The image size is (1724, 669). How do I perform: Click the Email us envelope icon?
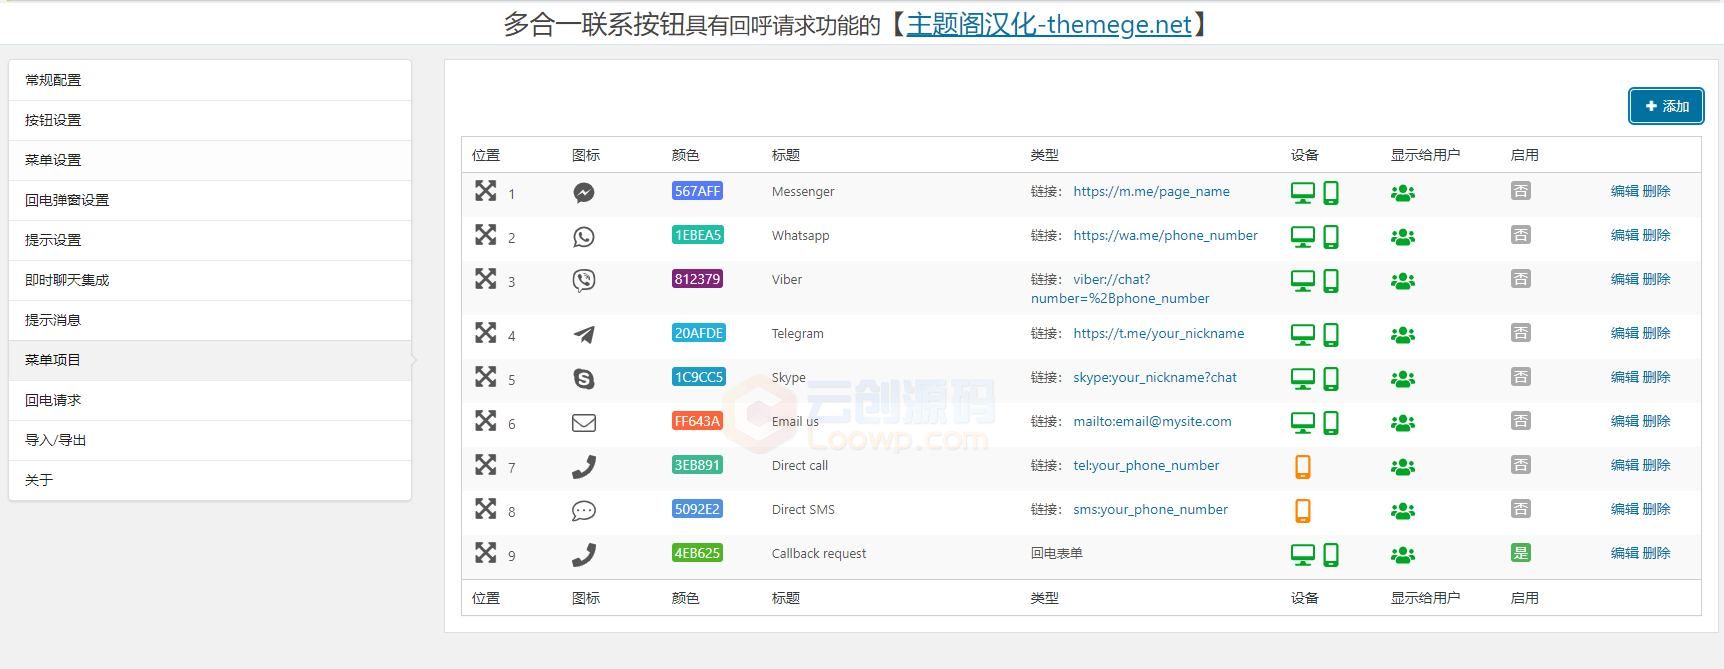(584, 423)
